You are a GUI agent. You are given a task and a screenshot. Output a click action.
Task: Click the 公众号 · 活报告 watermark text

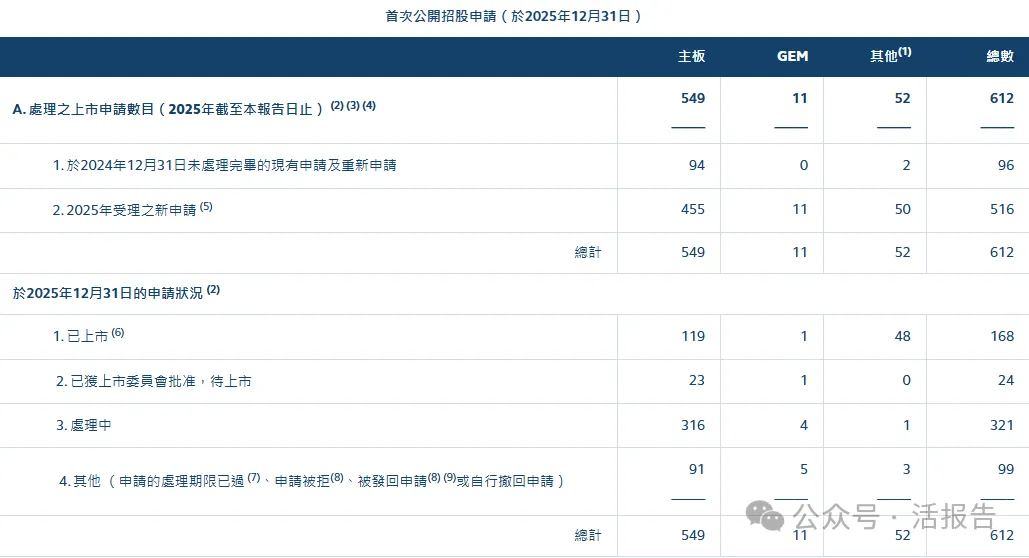point(894,517)
